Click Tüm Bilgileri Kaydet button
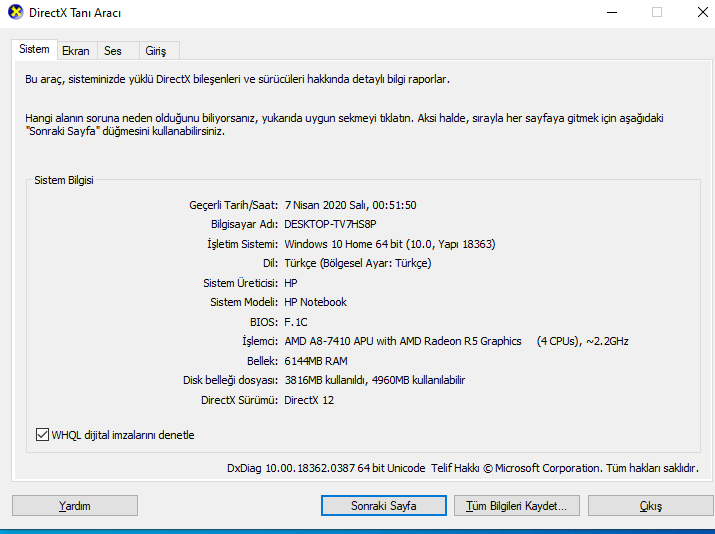This screenshot has width=715, height=534. click(517, 506)
